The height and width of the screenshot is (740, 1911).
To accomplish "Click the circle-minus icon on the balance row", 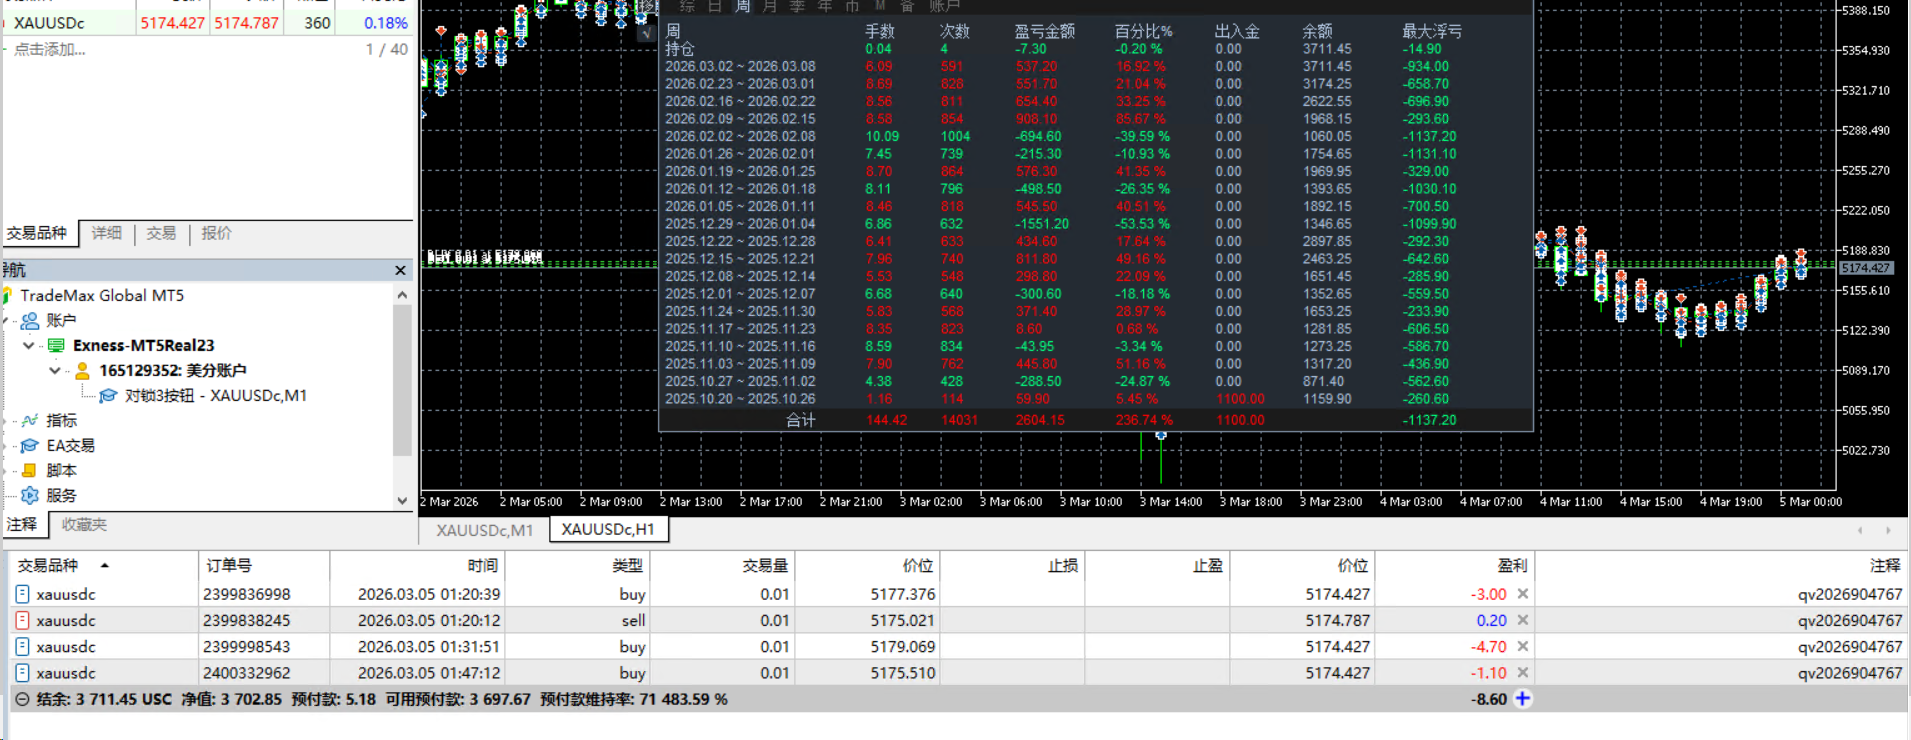I will (x=22, y=699).
